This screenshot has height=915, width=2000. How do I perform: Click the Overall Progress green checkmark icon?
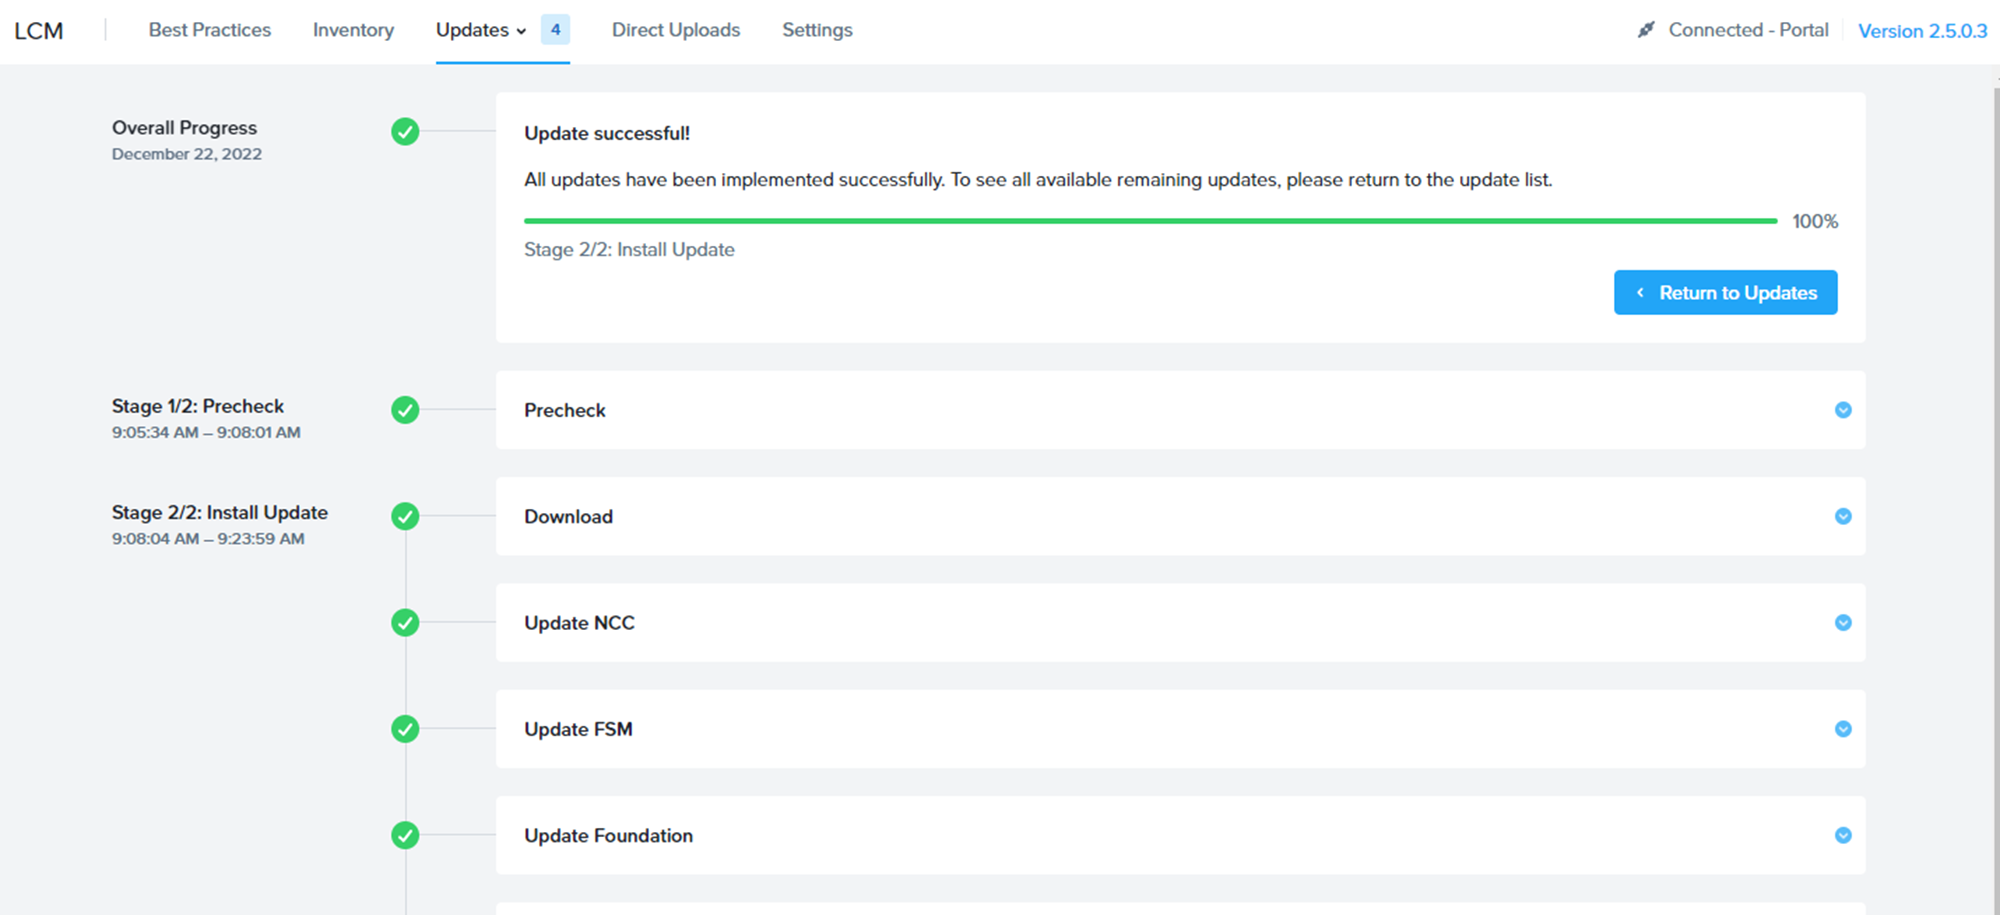pyautogui.click(x=405, y=132)
